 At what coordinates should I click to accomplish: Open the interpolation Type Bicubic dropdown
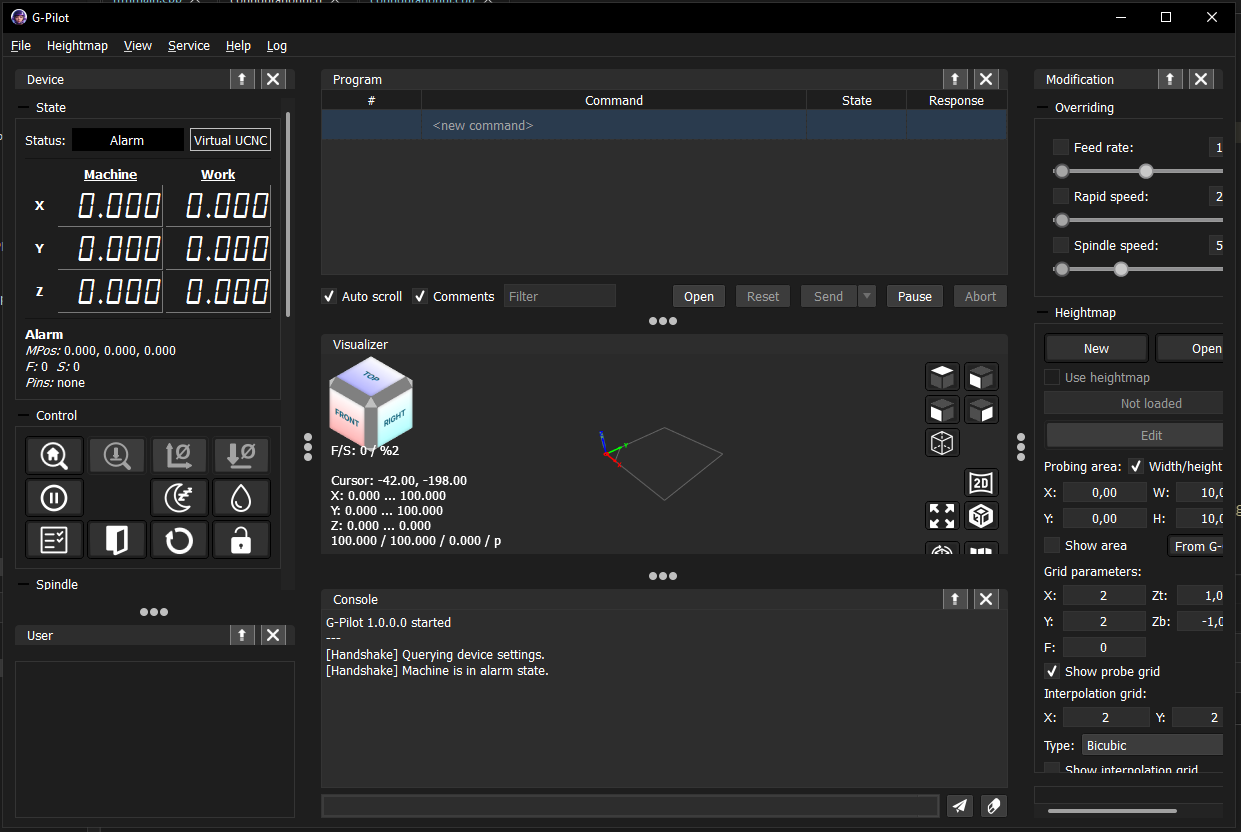(x=1152, y=745)
